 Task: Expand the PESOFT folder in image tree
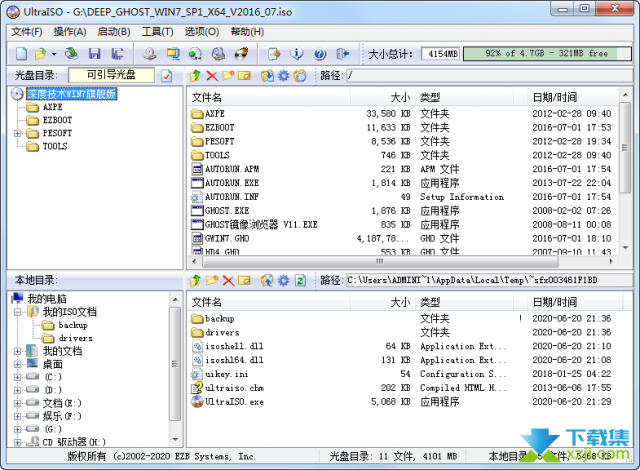point(19,133)
